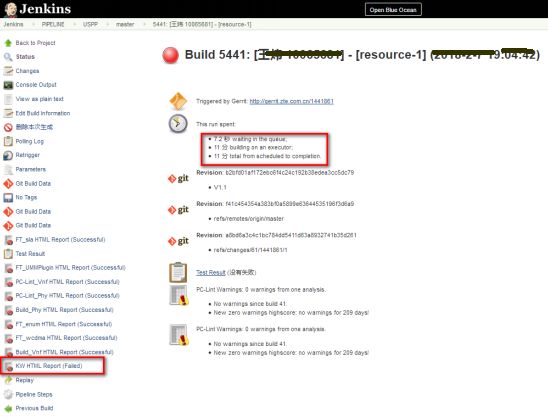
Task: Click git icon beside refs/remotes/origin/master
Action: (x=178, y=210)
